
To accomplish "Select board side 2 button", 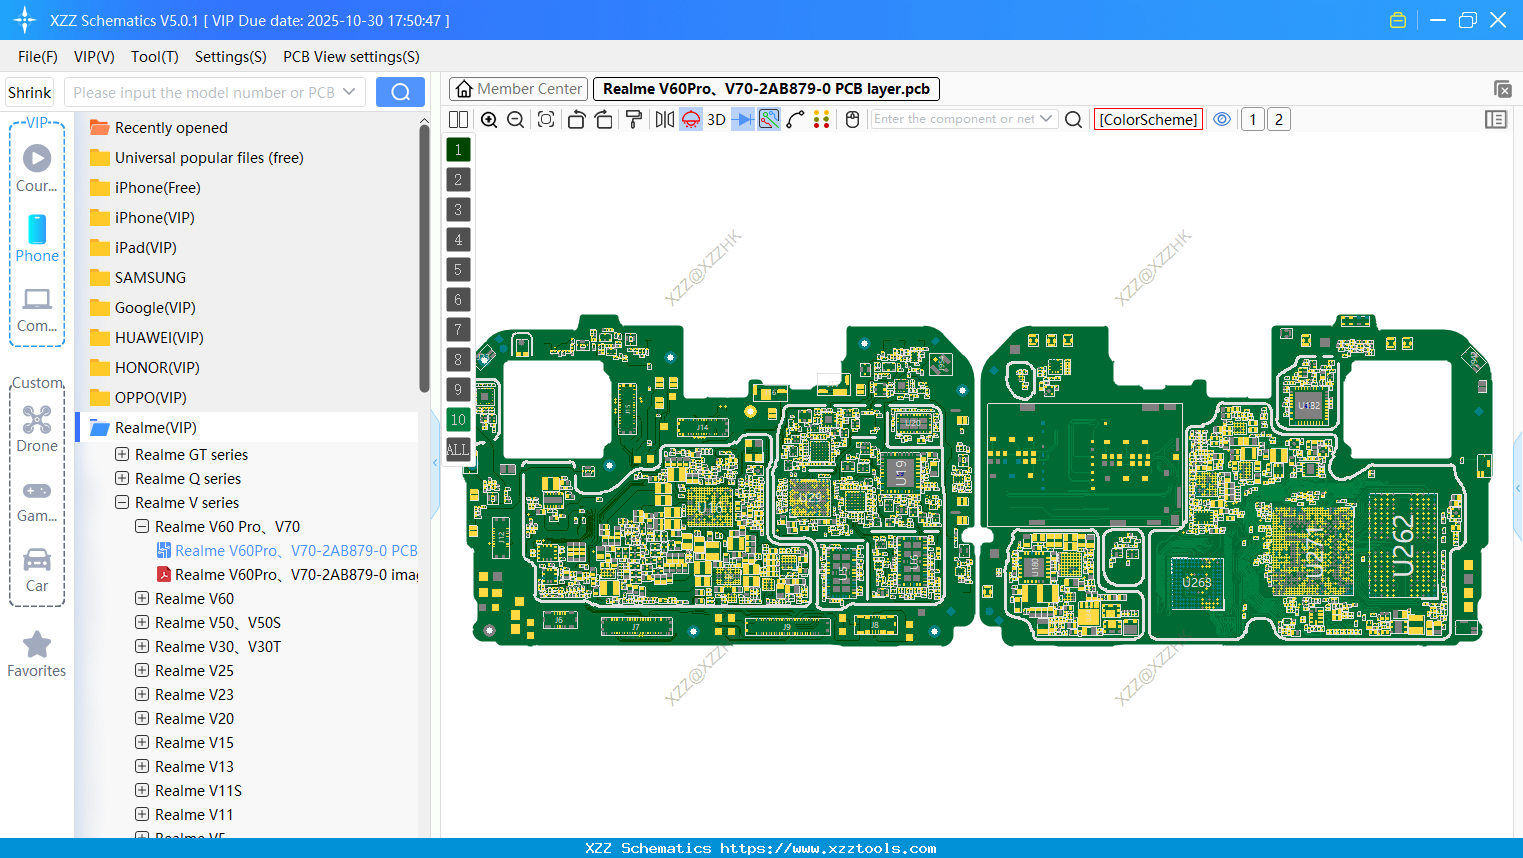I will 1278,119.
